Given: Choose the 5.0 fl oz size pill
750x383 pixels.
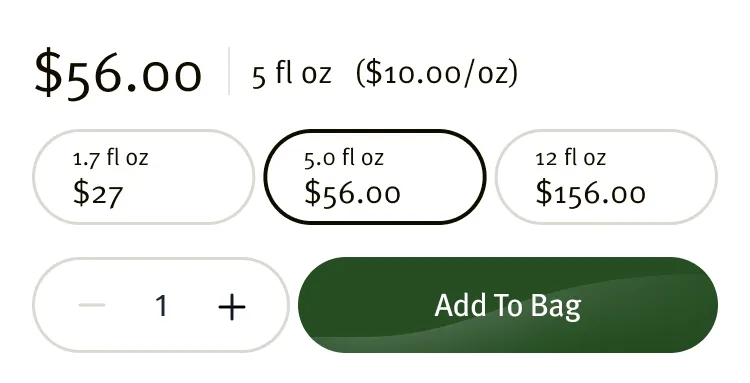Looking at the screenshot, I should pyautogui.click(x=375, y=176).
